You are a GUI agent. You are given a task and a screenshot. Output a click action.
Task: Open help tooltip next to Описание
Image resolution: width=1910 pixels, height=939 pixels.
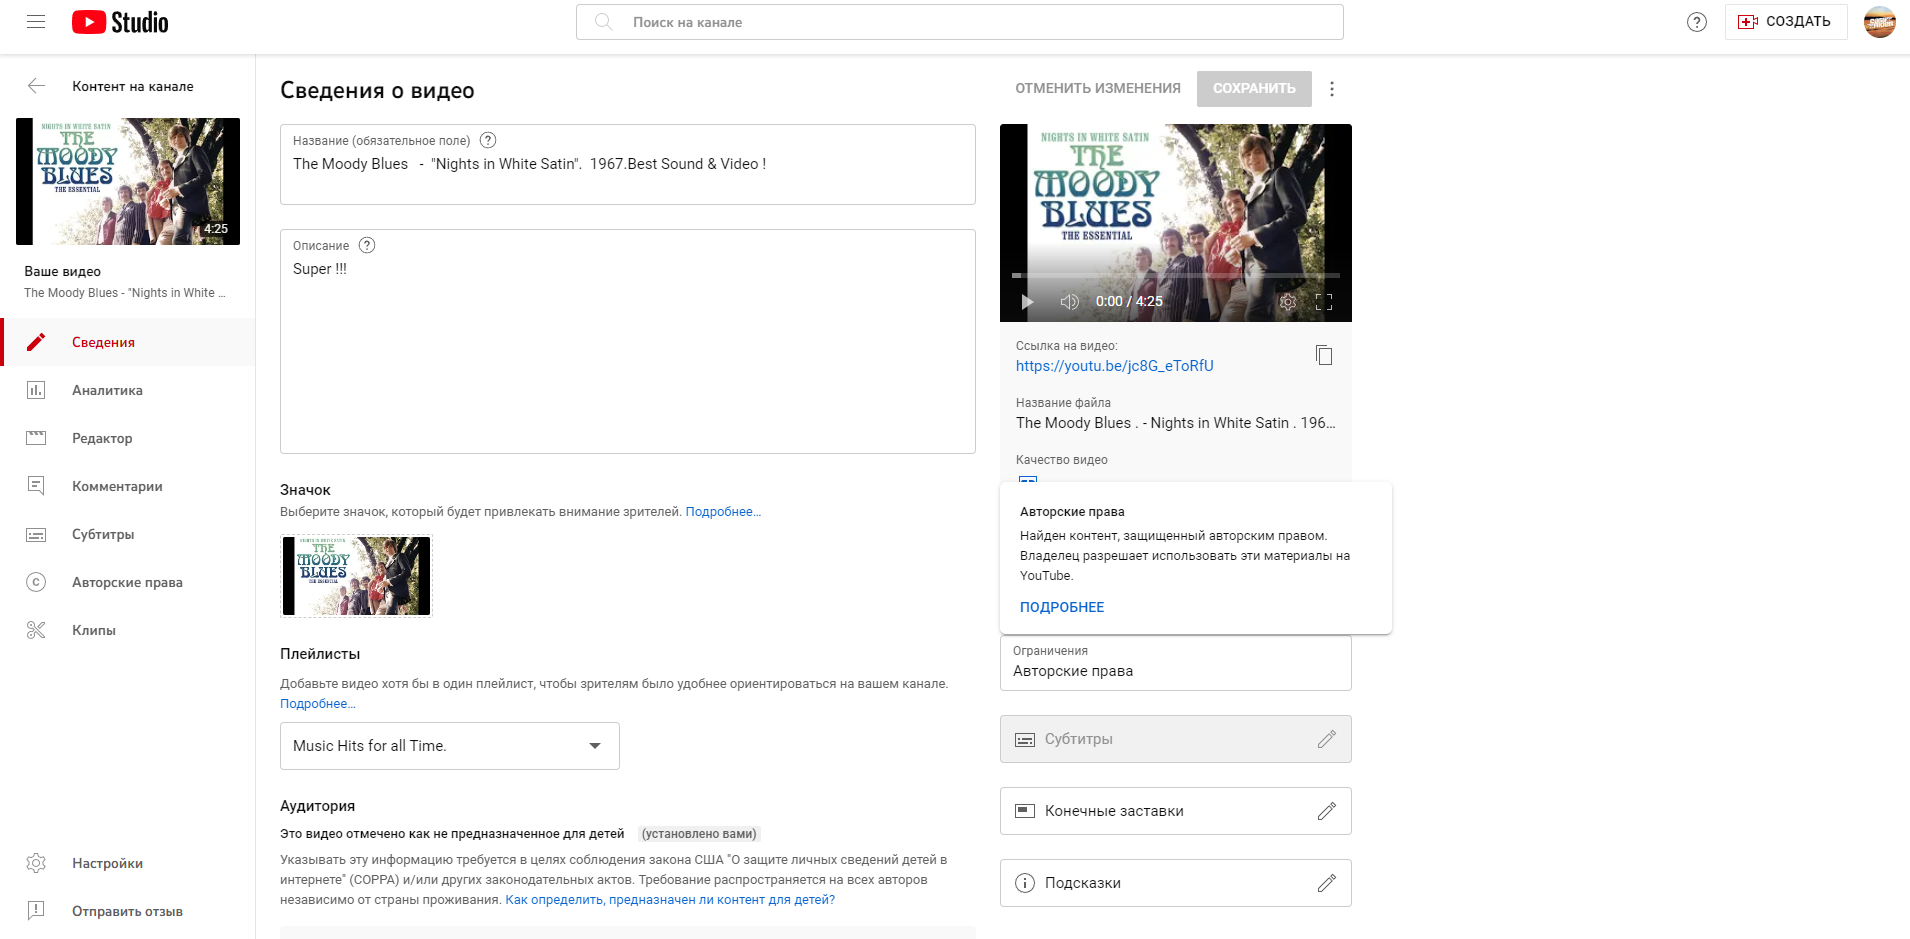pos(367,245)
